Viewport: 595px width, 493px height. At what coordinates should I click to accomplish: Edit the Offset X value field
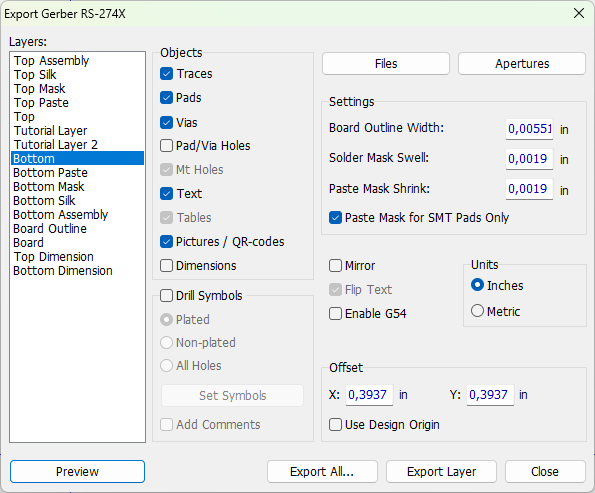pos(369,395)
